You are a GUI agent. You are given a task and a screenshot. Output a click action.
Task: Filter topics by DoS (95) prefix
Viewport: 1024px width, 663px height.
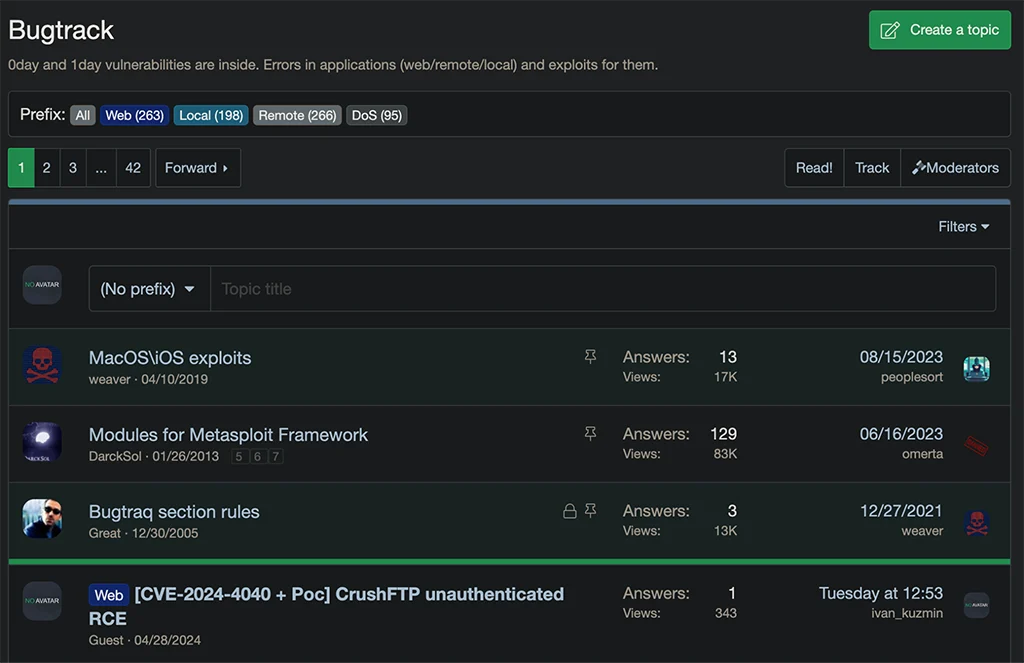[x=377, y=116]
